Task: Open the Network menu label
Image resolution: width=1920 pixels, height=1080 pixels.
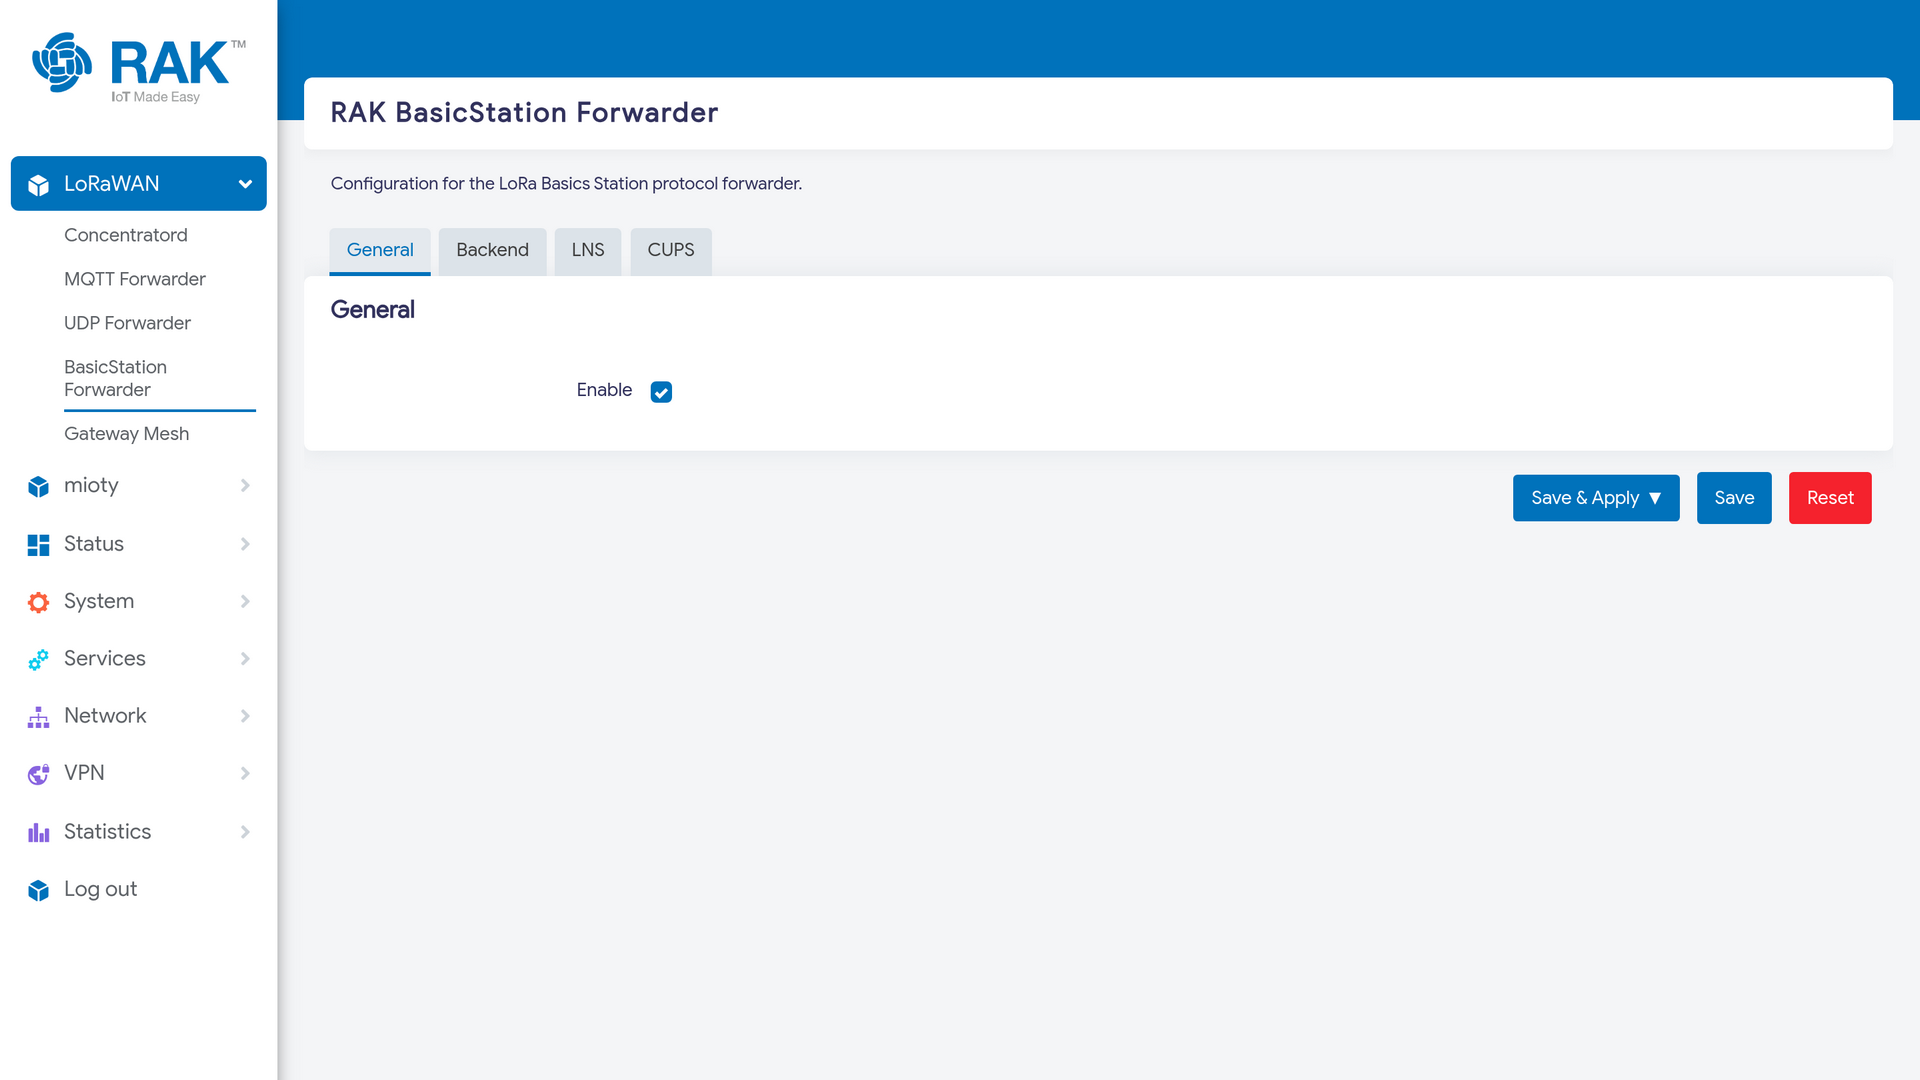Action: click(105, 716)
